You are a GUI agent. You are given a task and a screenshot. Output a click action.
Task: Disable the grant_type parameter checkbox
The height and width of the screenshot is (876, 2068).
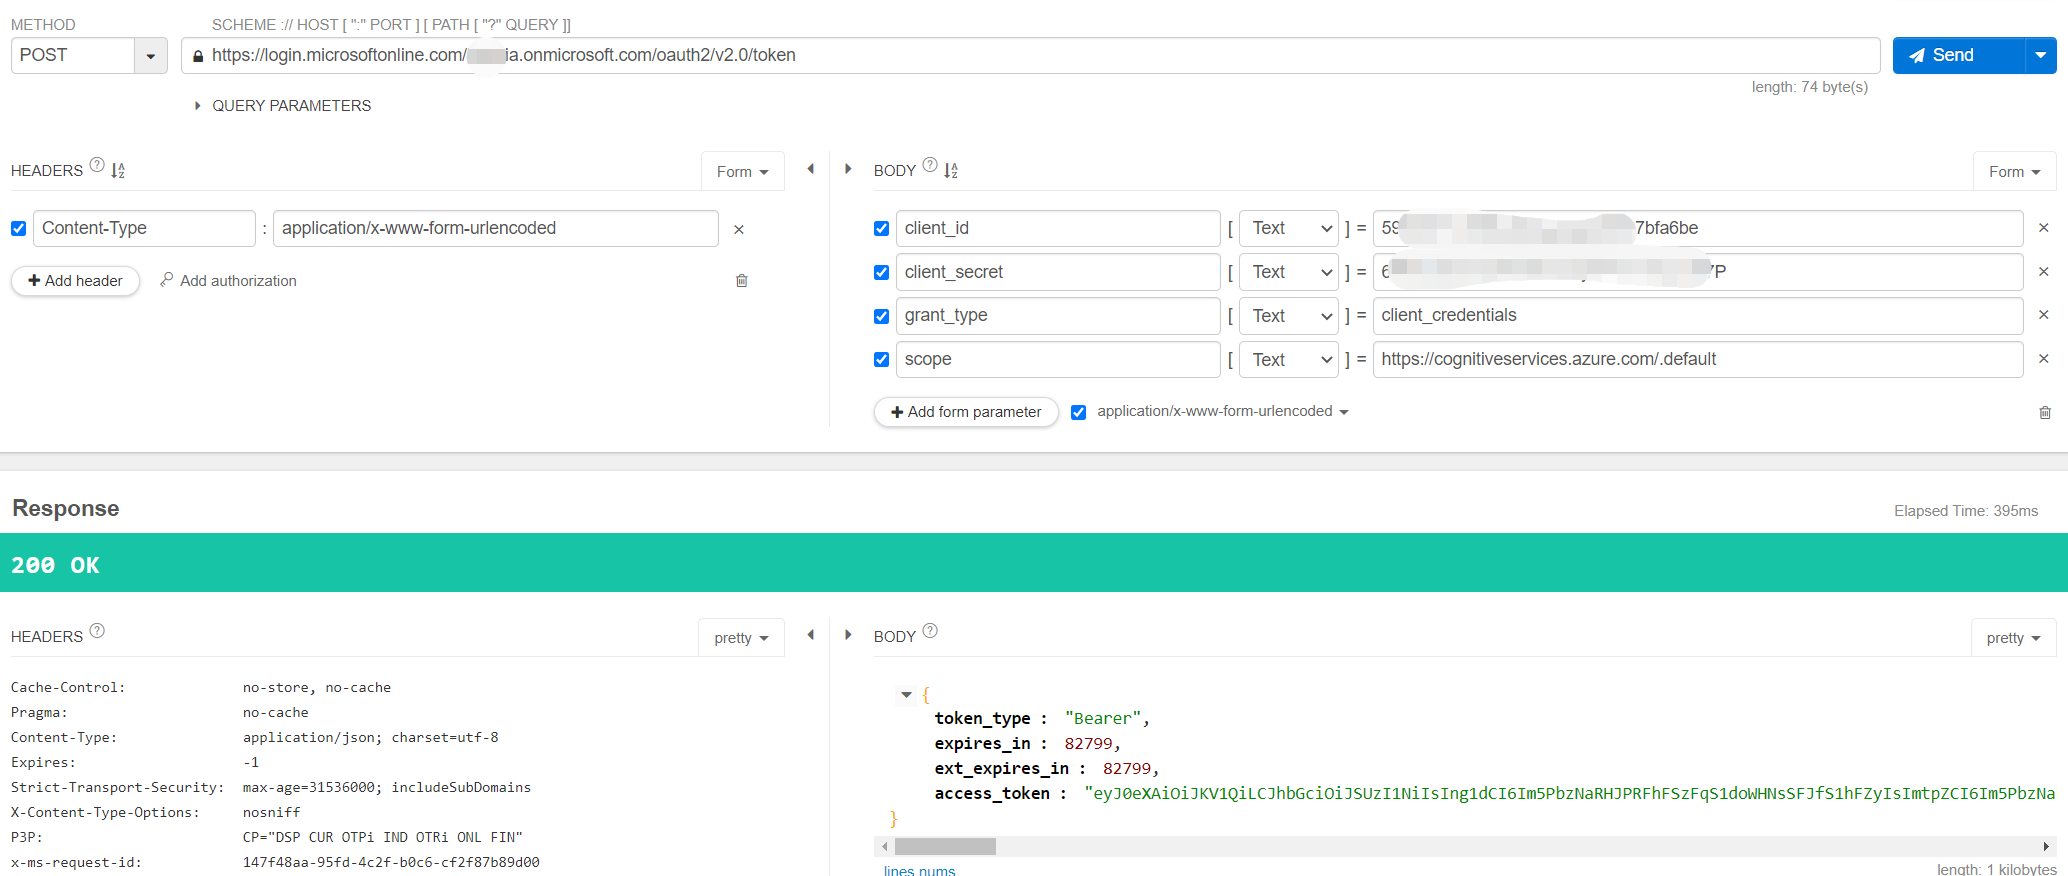pyautogui.click(x=881, y=316)
